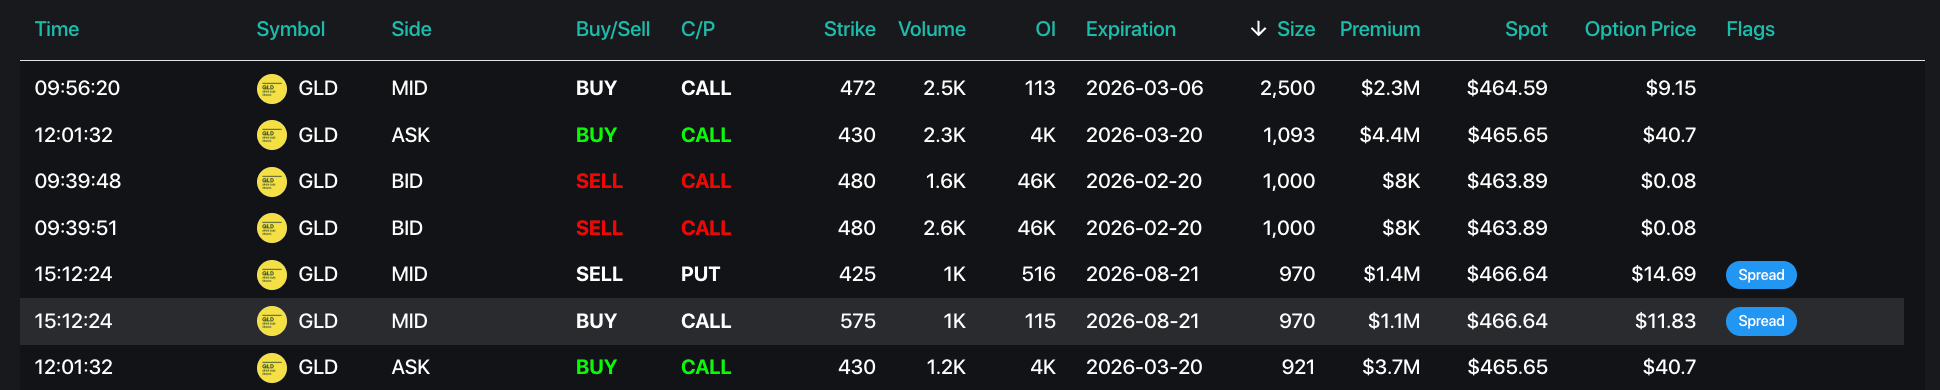Click the GLD icon in the 921 size row
The image size is (1940, 390).
tap(272, 368)
